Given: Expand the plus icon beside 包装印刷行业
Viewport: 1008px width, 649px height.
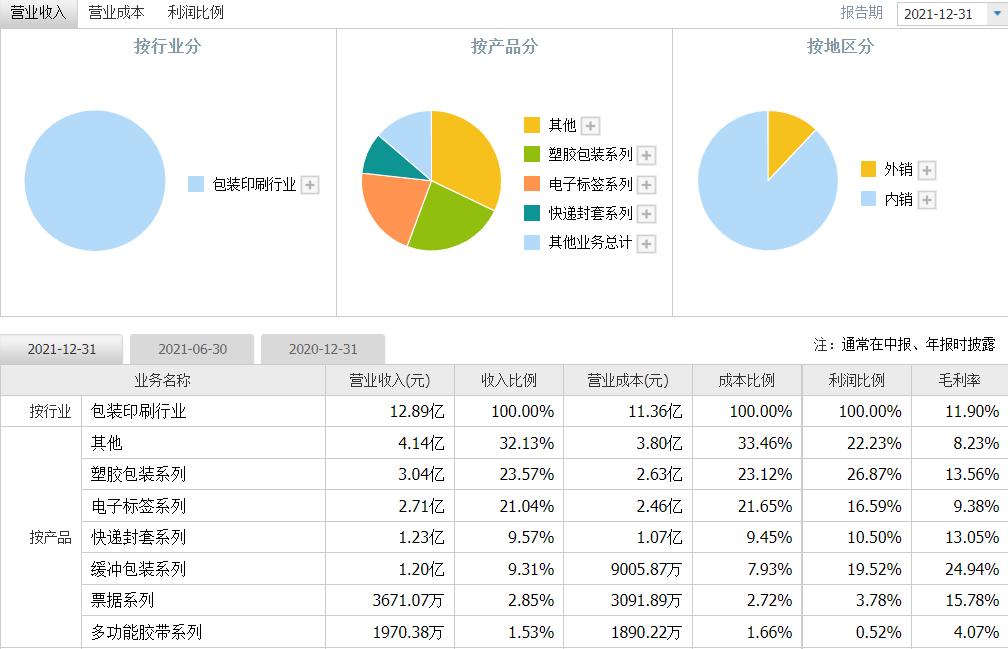Looking at the screenshot, I should click(310, 185).
